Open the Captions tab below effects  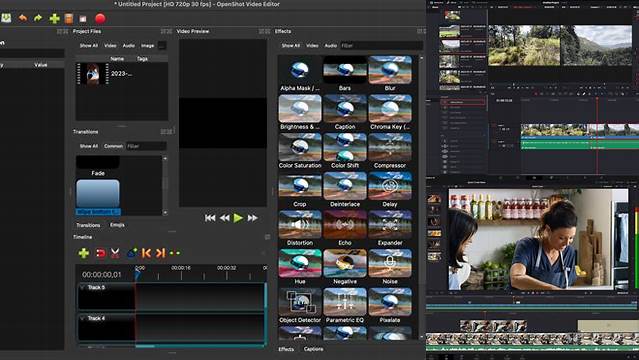pyautogui.click(x=313, y=349)
